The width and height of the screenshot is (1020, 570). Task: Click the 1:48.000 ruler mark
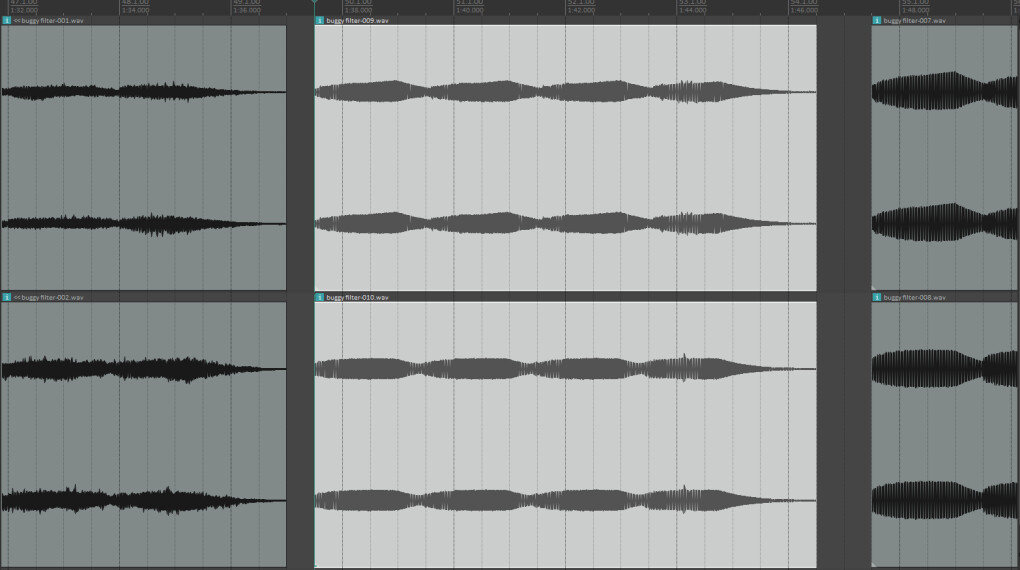click(x=915, y=10)
